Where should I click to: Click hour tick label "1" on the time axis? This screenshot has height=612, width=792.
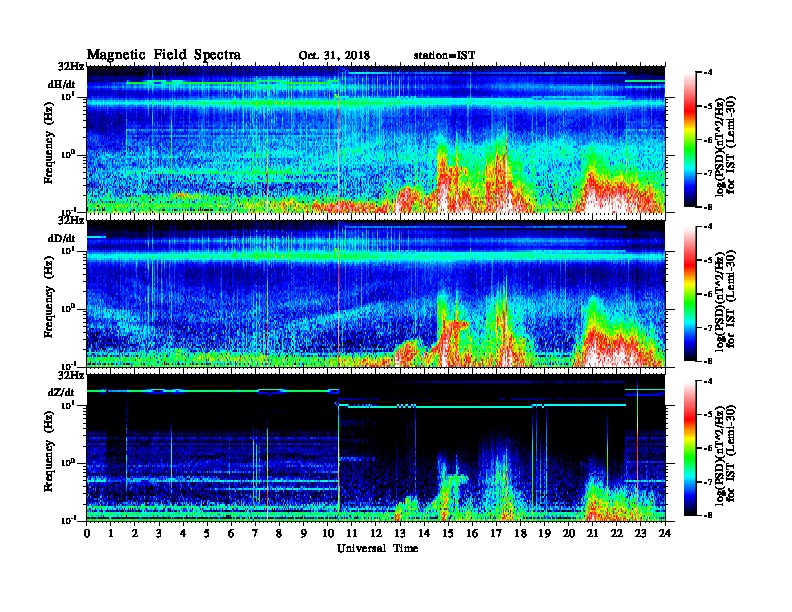(111, 533)
